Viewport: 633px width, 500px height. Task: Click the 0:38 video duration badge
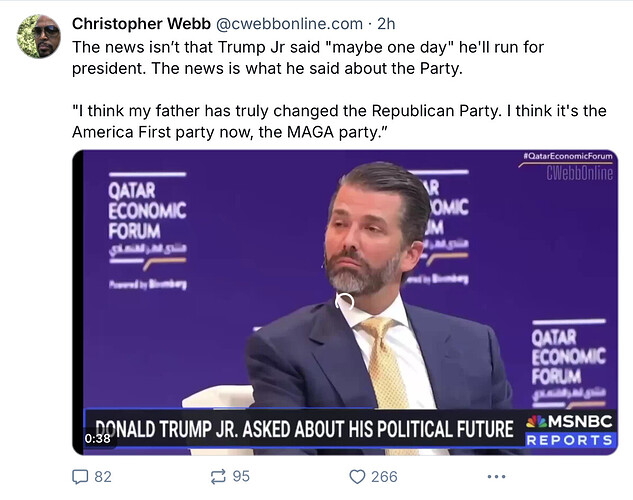pyautogui.click(x=97, y=438)
